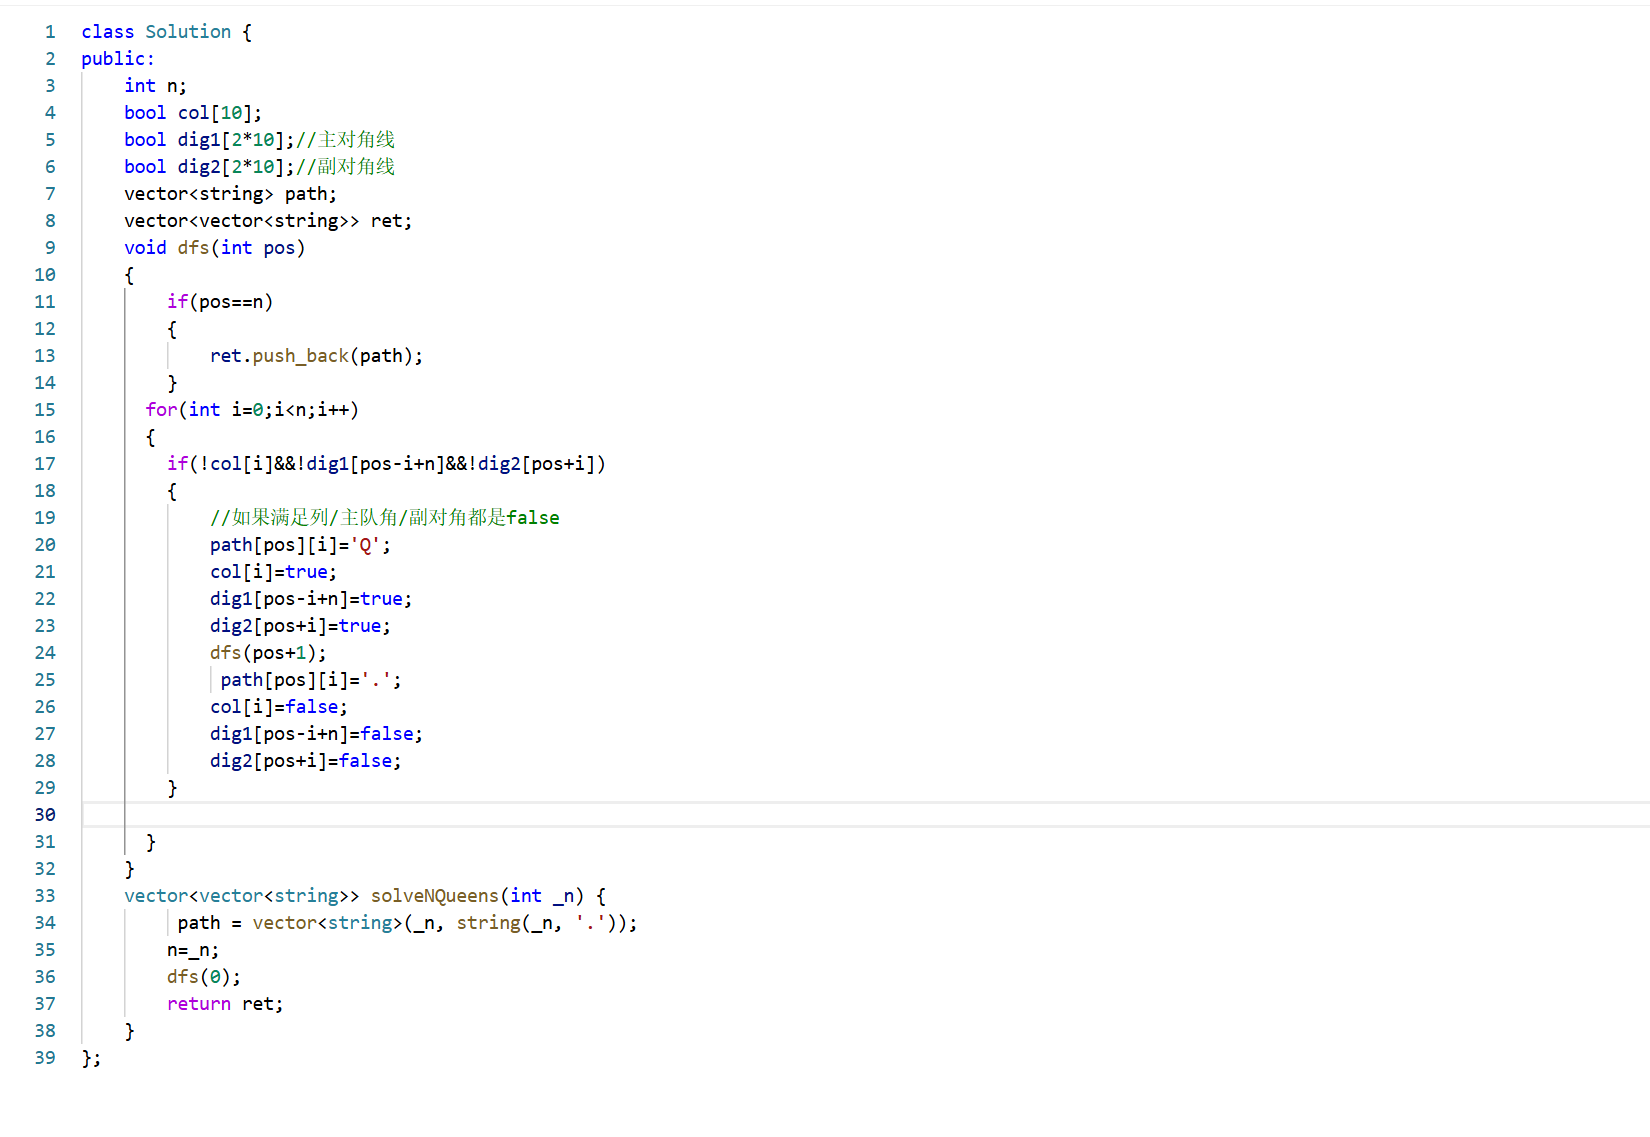Click the 'class Solution {' declaration

point(166,32)
